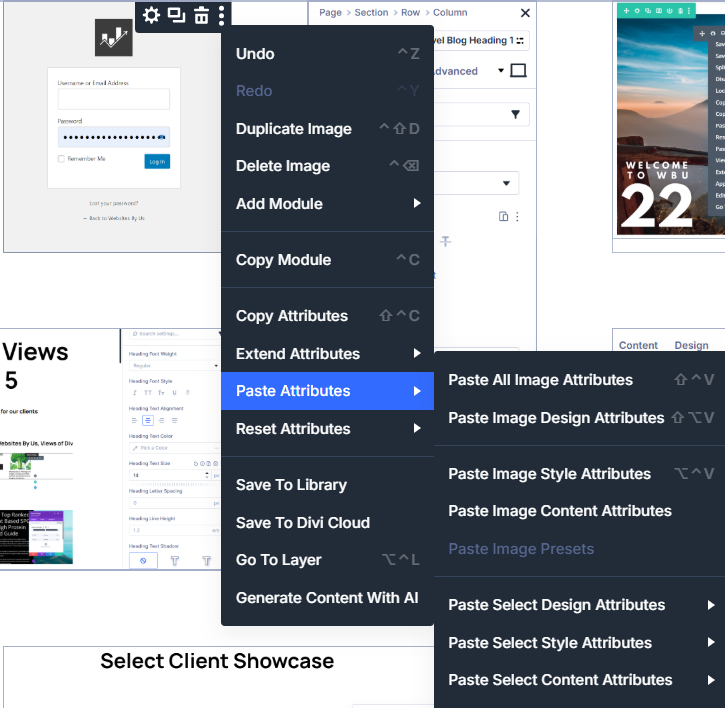Select no text shadow option
This screenshot has height=708, width=725.
point(143,562)
